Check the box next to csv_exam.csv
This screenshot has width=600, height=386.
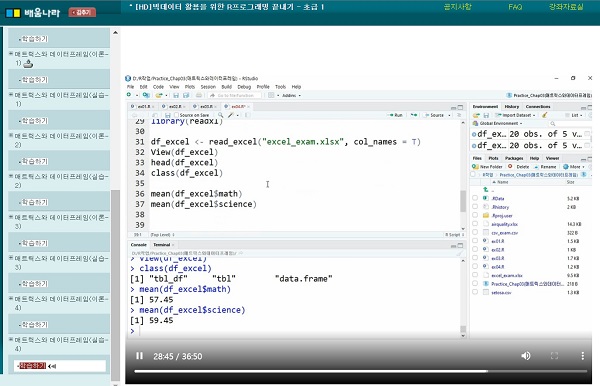(x=475, y=232)
